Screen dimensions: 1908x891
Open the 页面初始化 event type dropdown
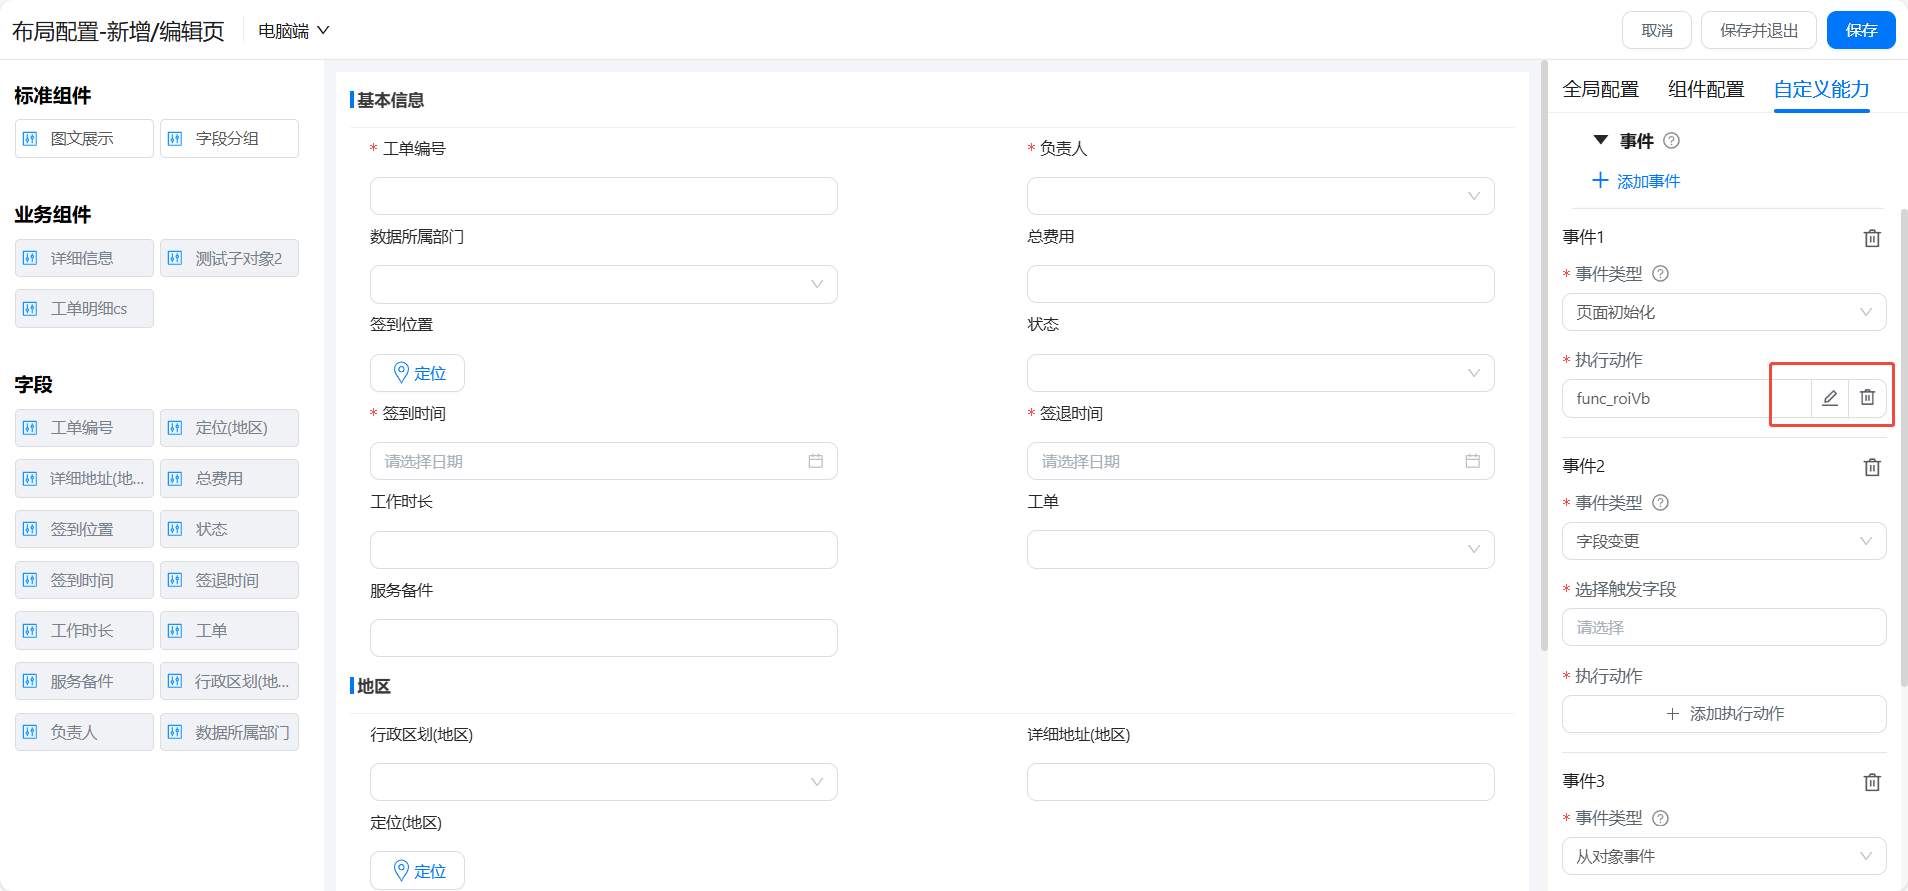[1723, 312]
